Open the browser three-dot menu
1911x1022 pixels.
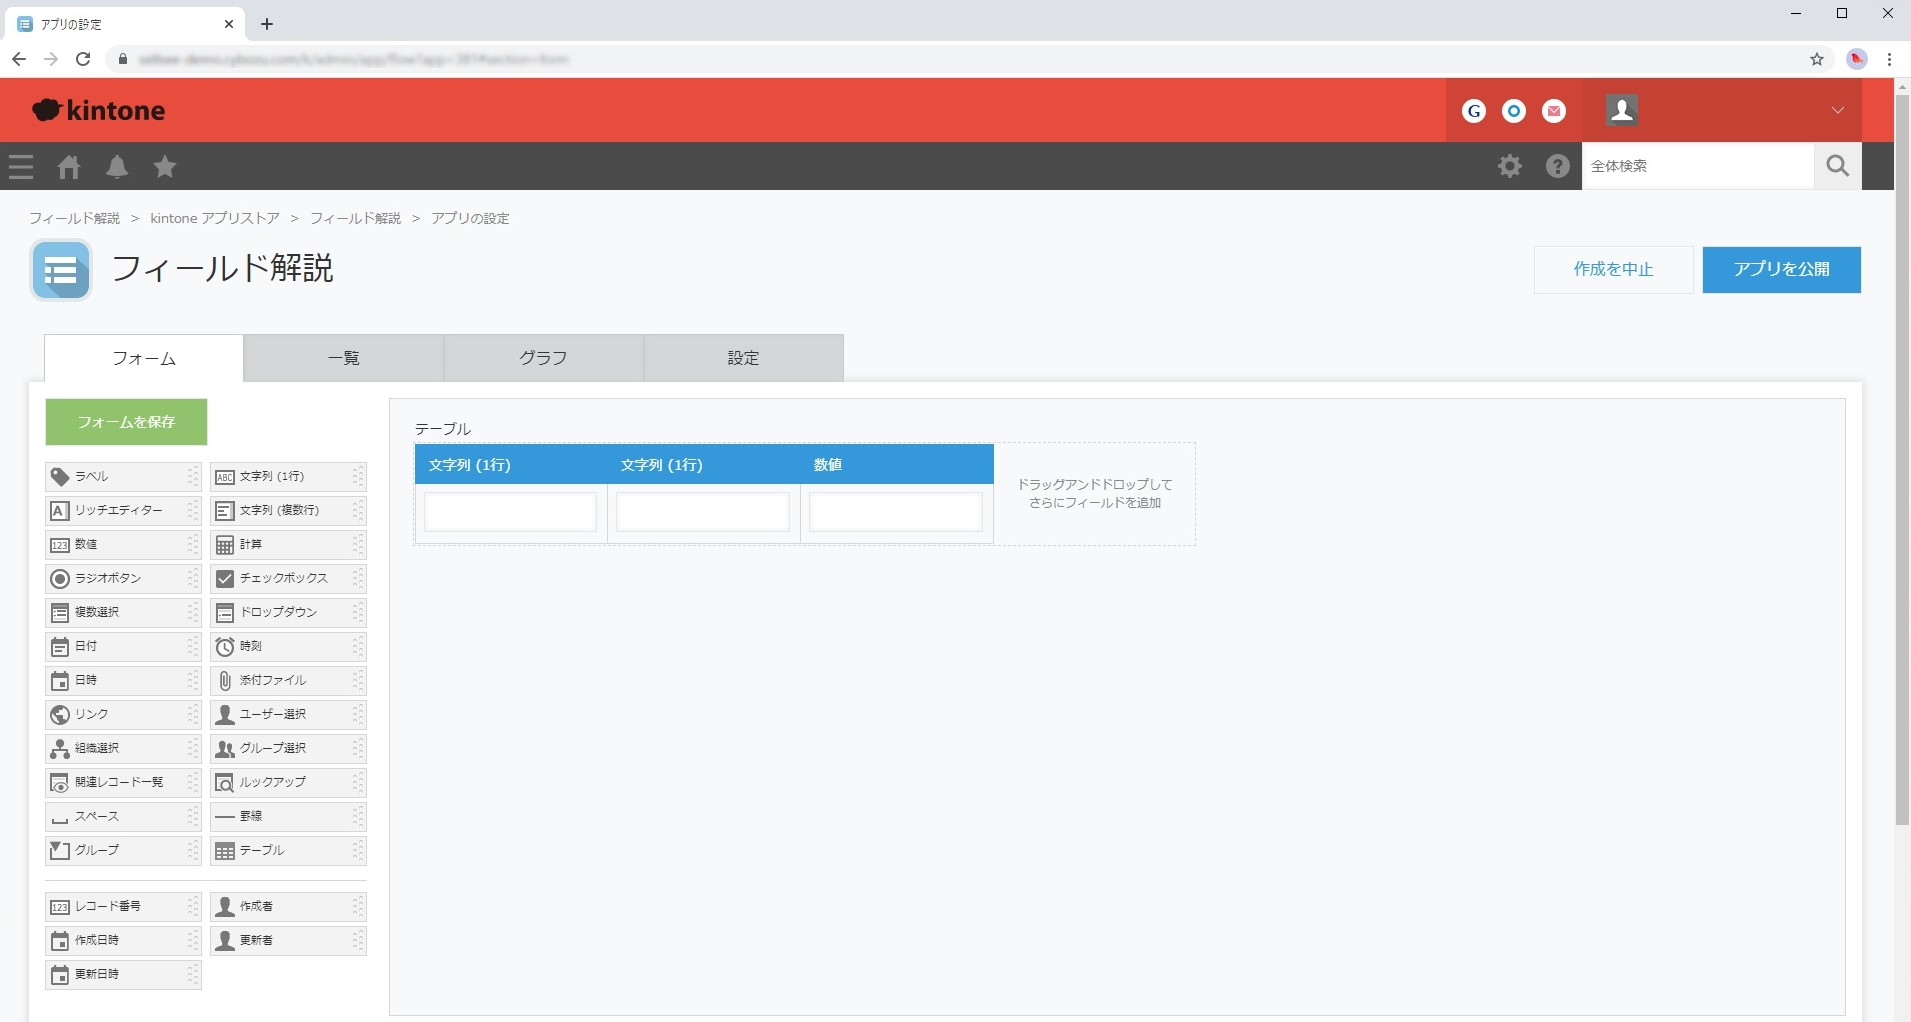click(1890, 60)
